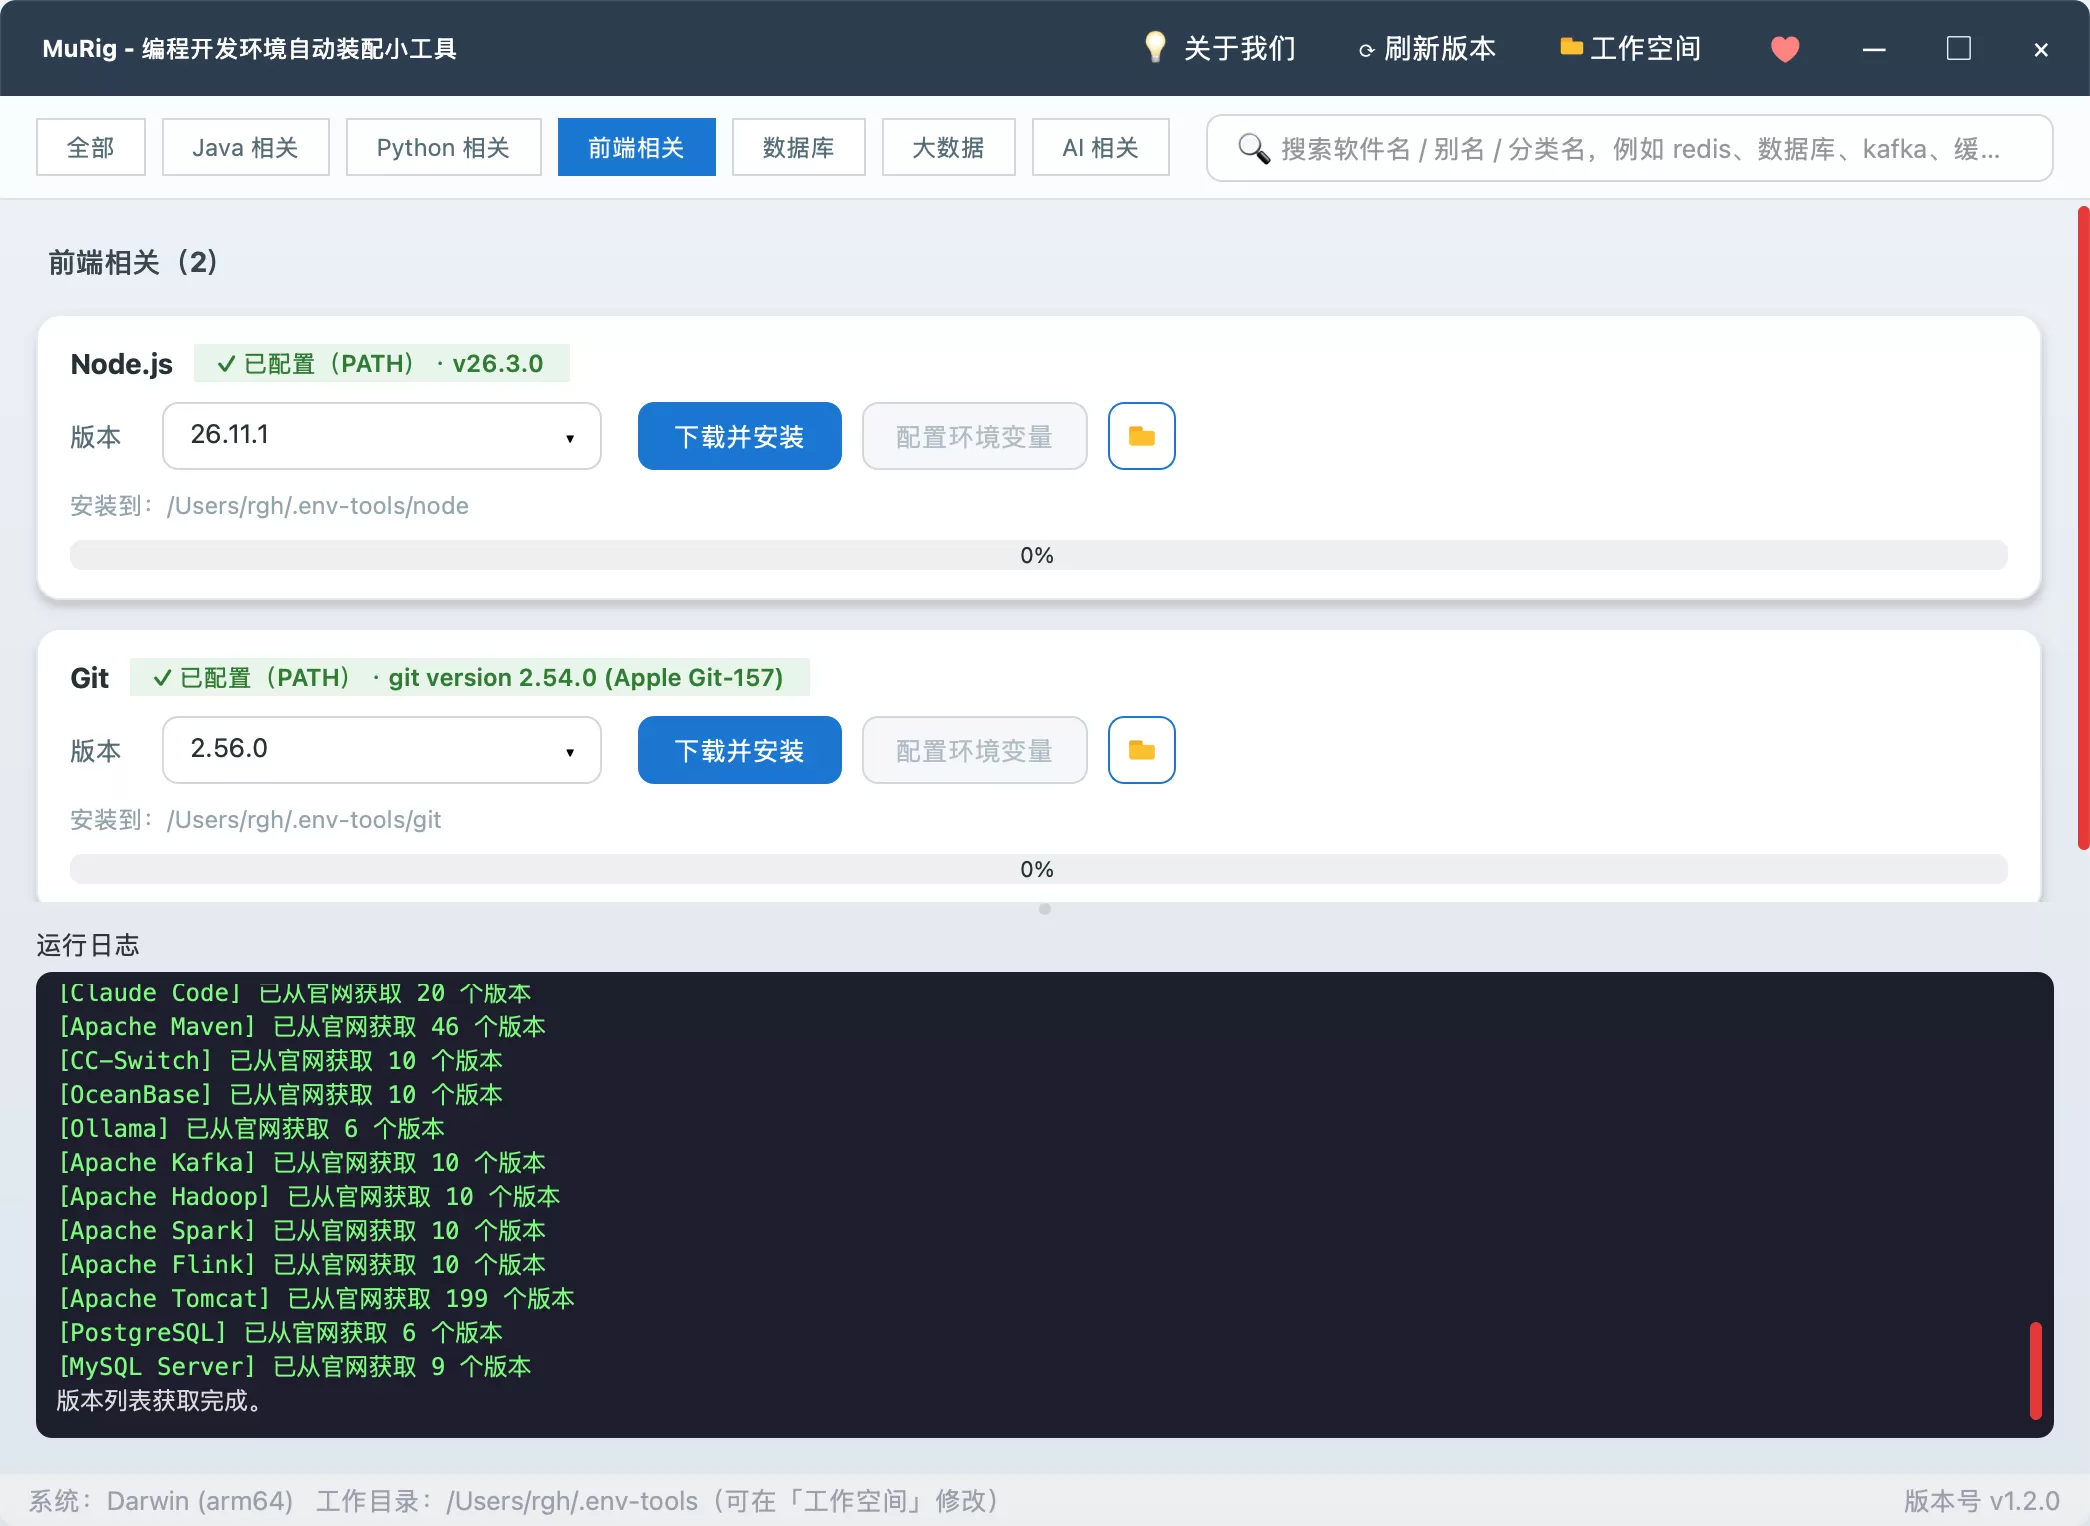Switch to the Python 相关 tab
The image size is (2090, 1526).
[443, 147]
